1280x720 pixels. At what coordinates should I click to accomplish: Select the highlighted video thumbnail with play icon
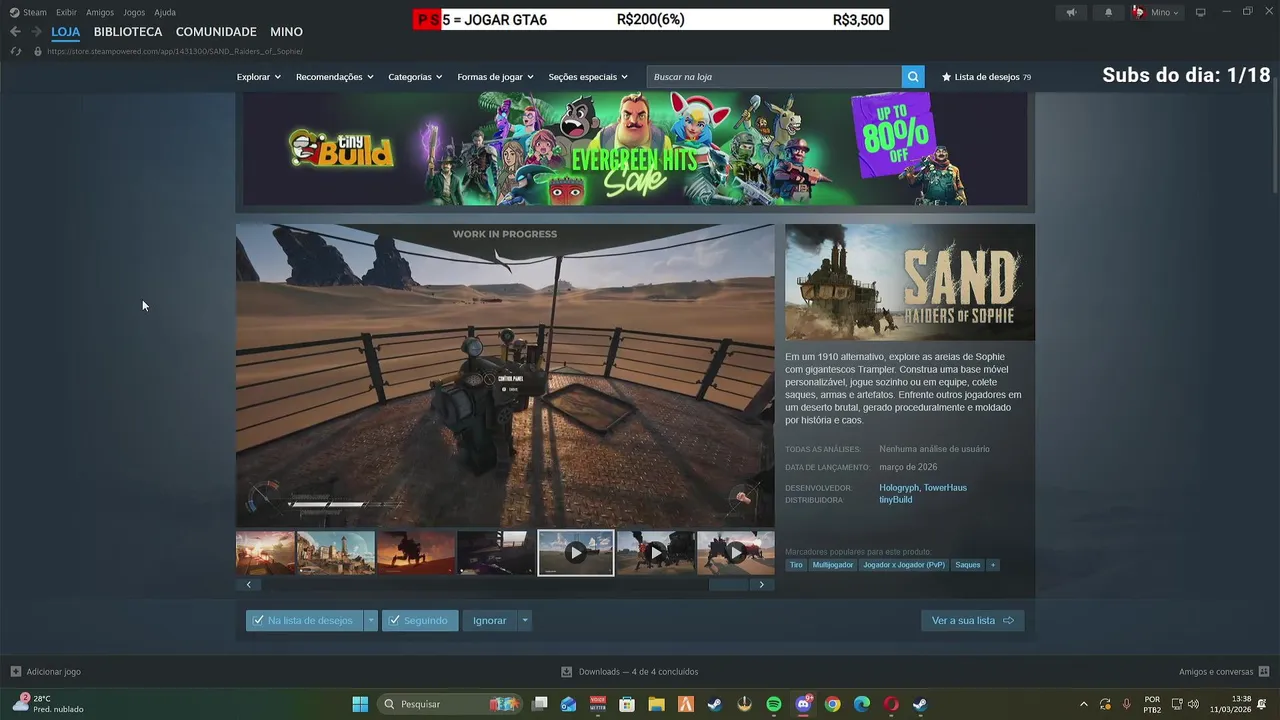576,552
